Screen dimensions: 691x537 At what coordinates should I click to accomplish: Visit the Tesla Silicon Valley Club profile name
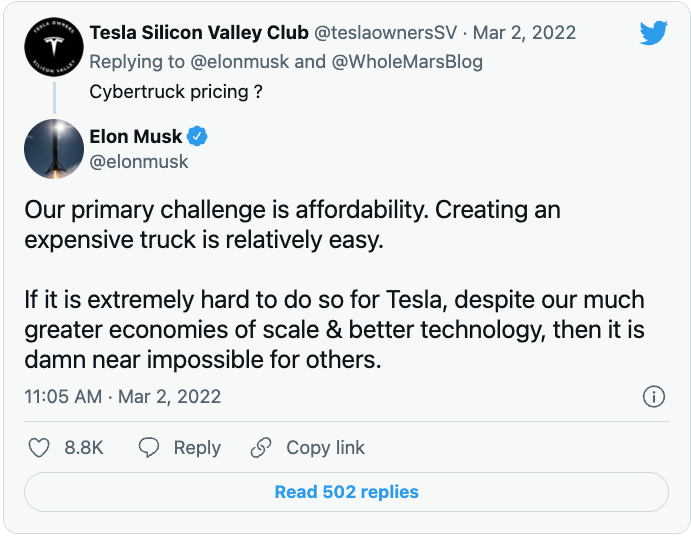(x=198, y=32)
